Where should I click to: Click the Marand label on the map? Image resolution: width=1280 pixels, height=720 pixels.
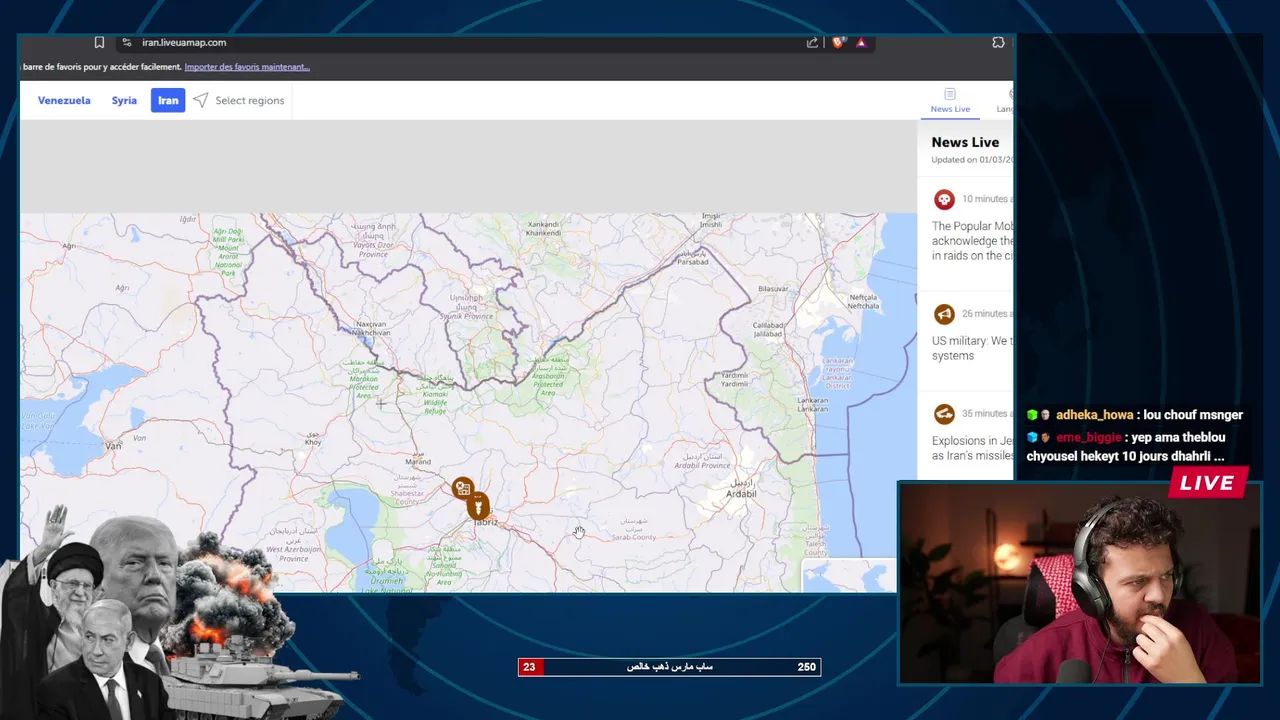(418, 462)
